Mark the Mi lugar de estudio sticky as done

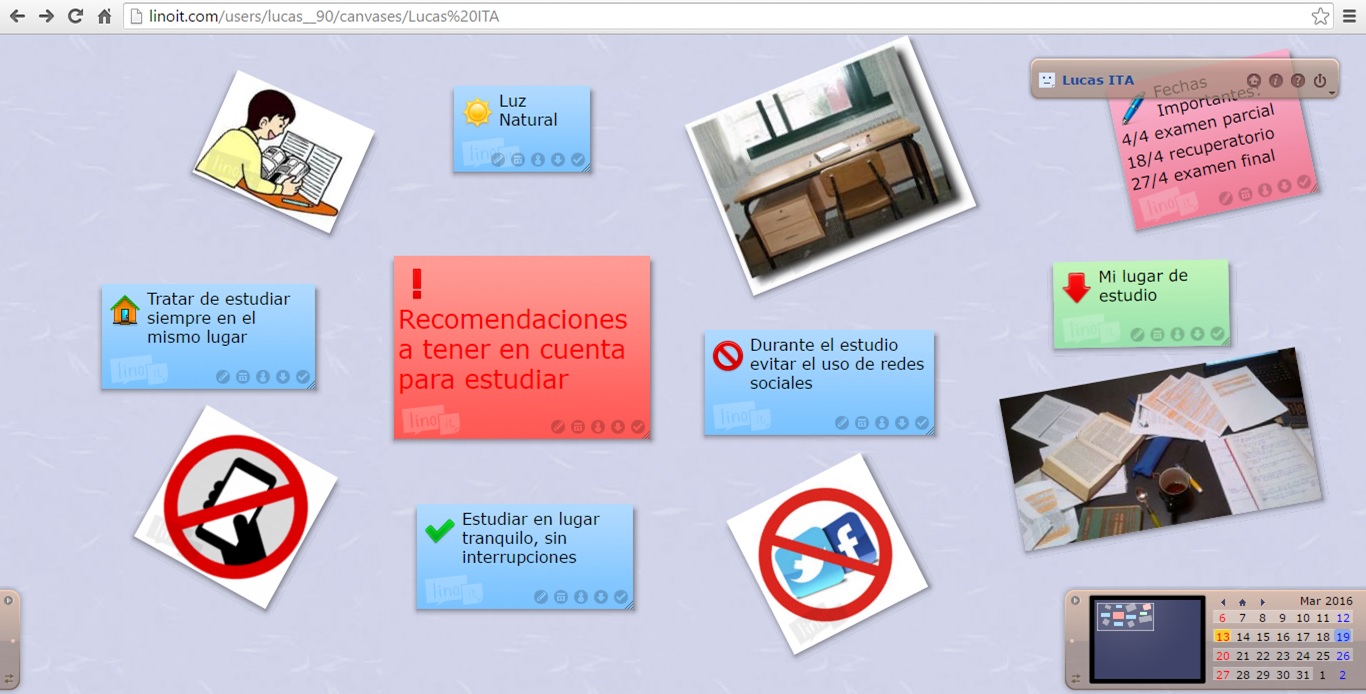coord(1217,334)
